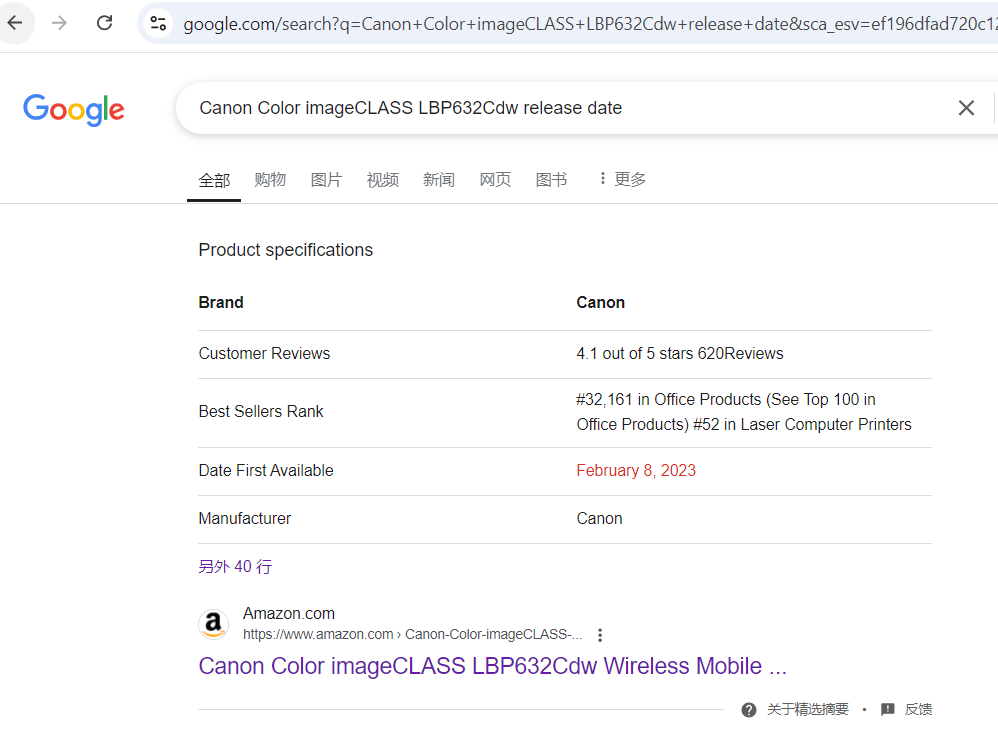Open the 图书 books tab

click(x=551, y=180)
